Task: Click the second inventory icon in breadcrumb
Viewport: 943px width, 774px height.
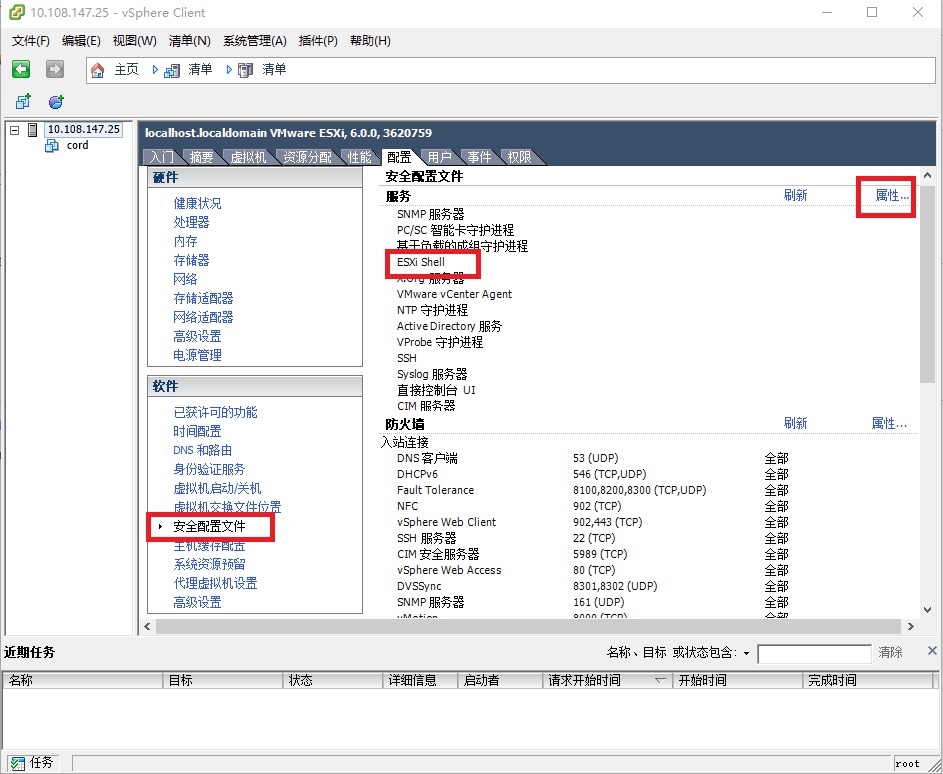Action: (245, 70)
